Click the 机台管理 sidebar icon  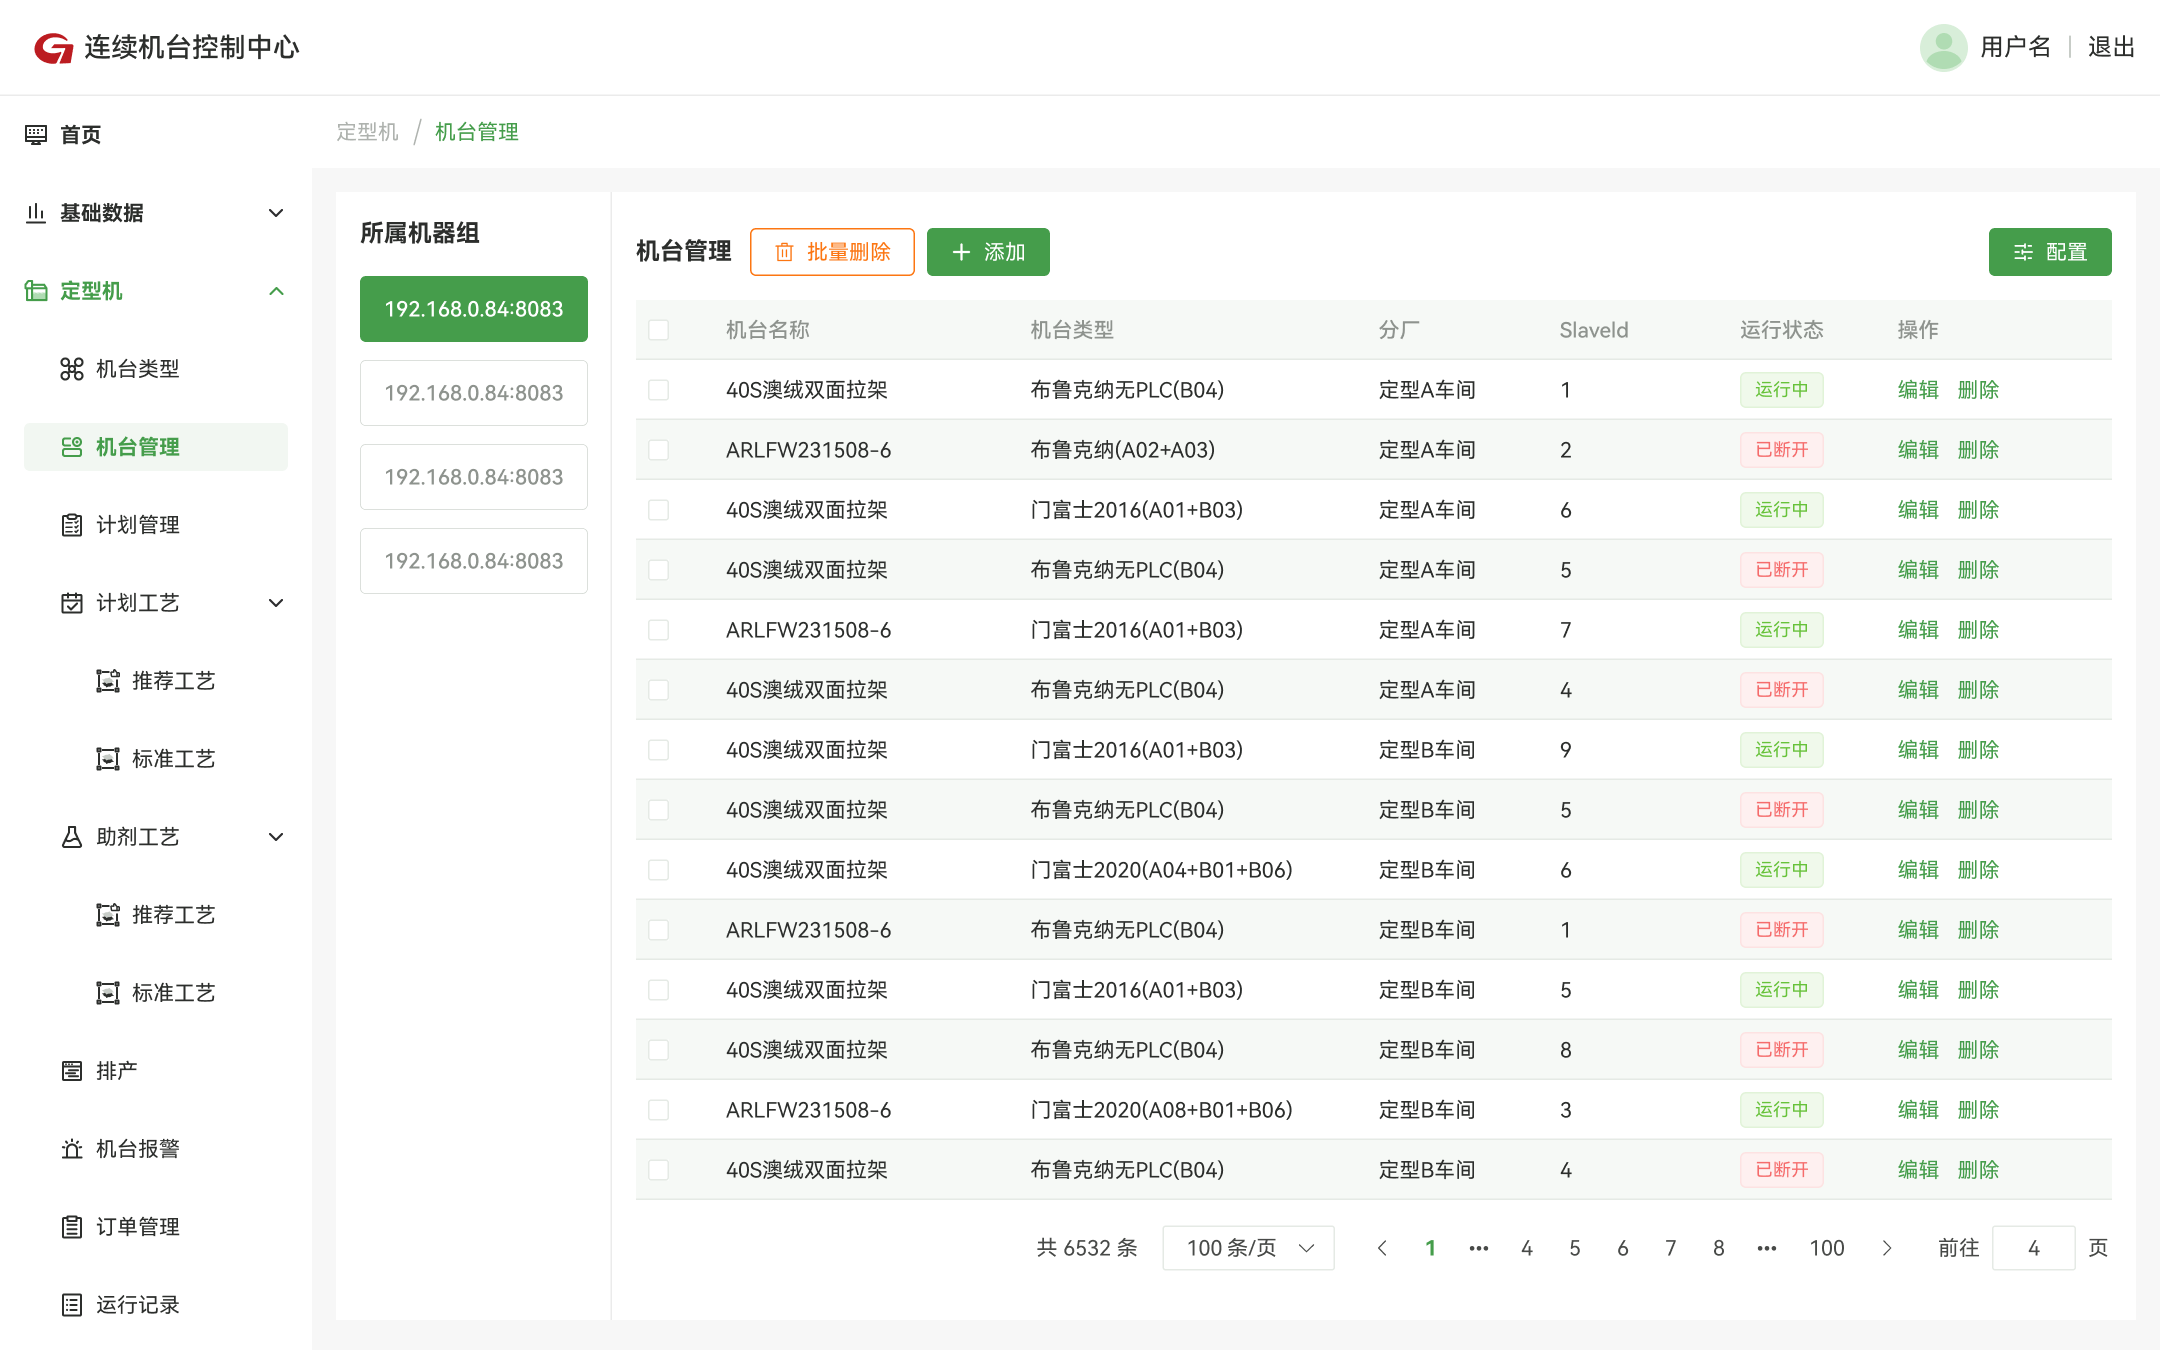pyautogui.click(x=72, y=447)
